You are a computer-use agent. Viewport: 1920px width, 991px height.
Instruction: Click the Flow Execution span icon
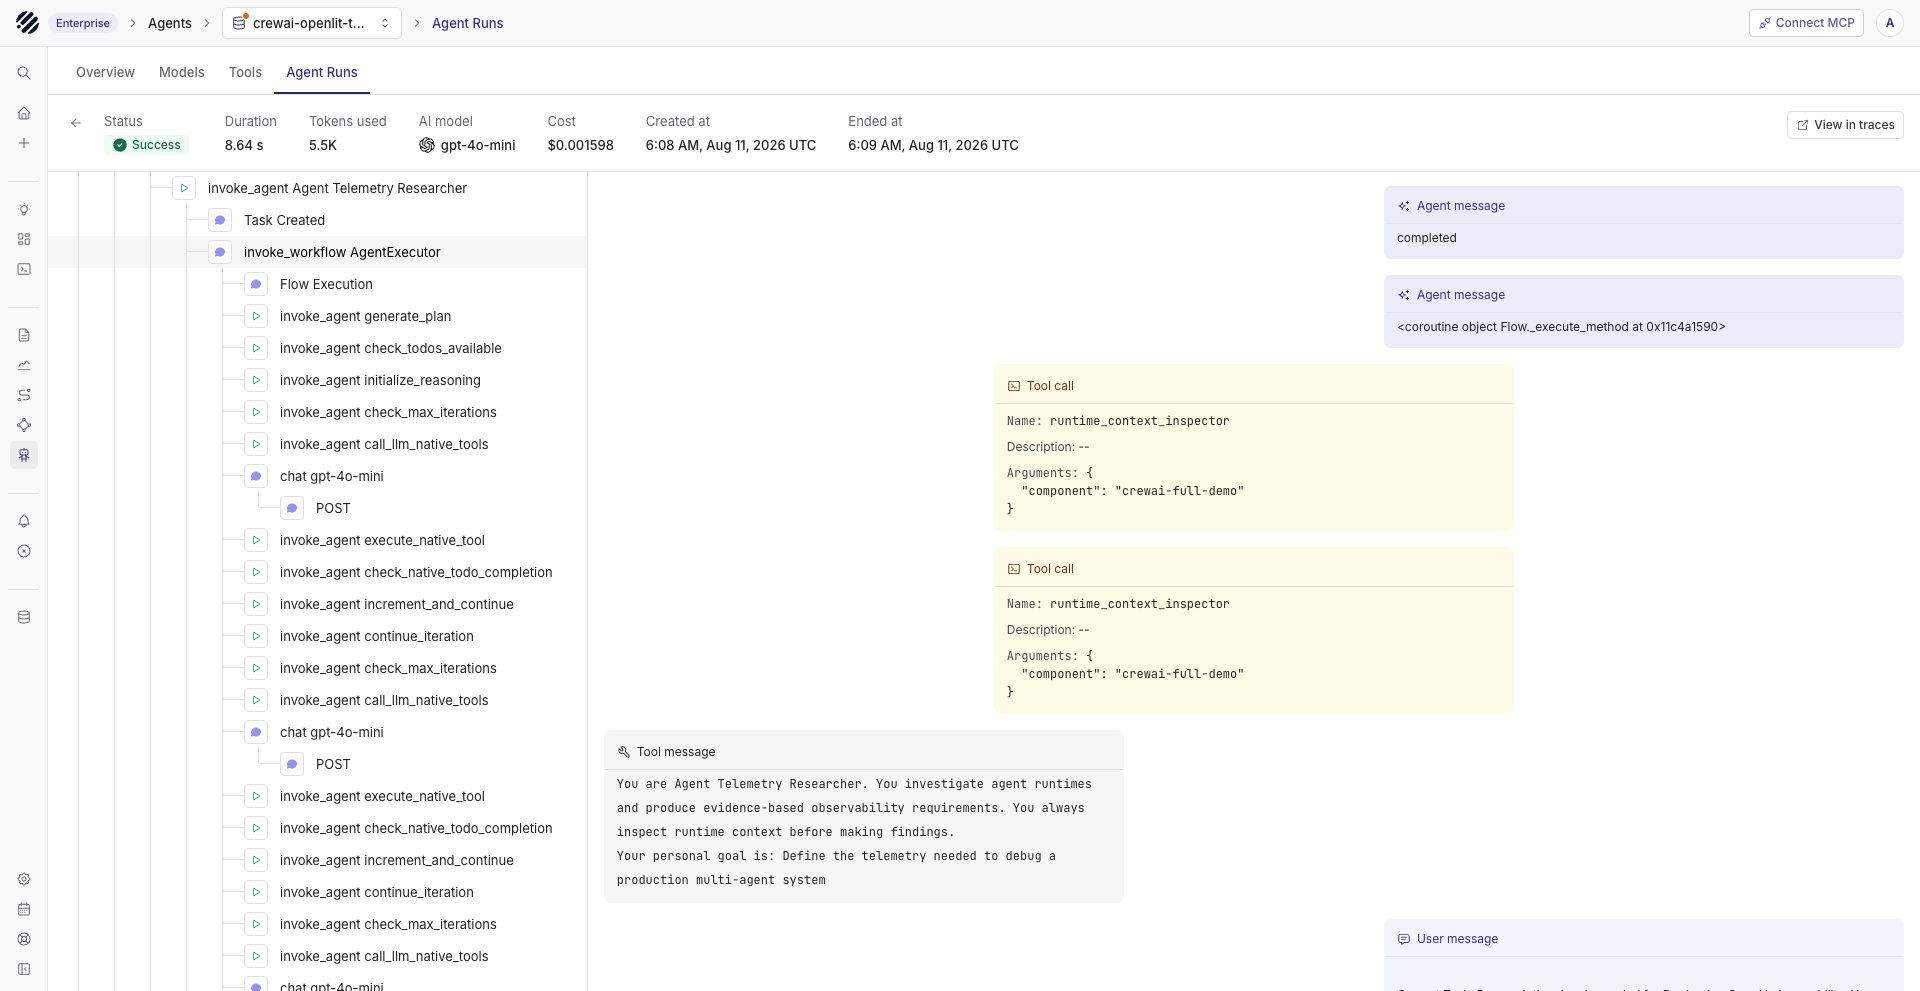256,284
